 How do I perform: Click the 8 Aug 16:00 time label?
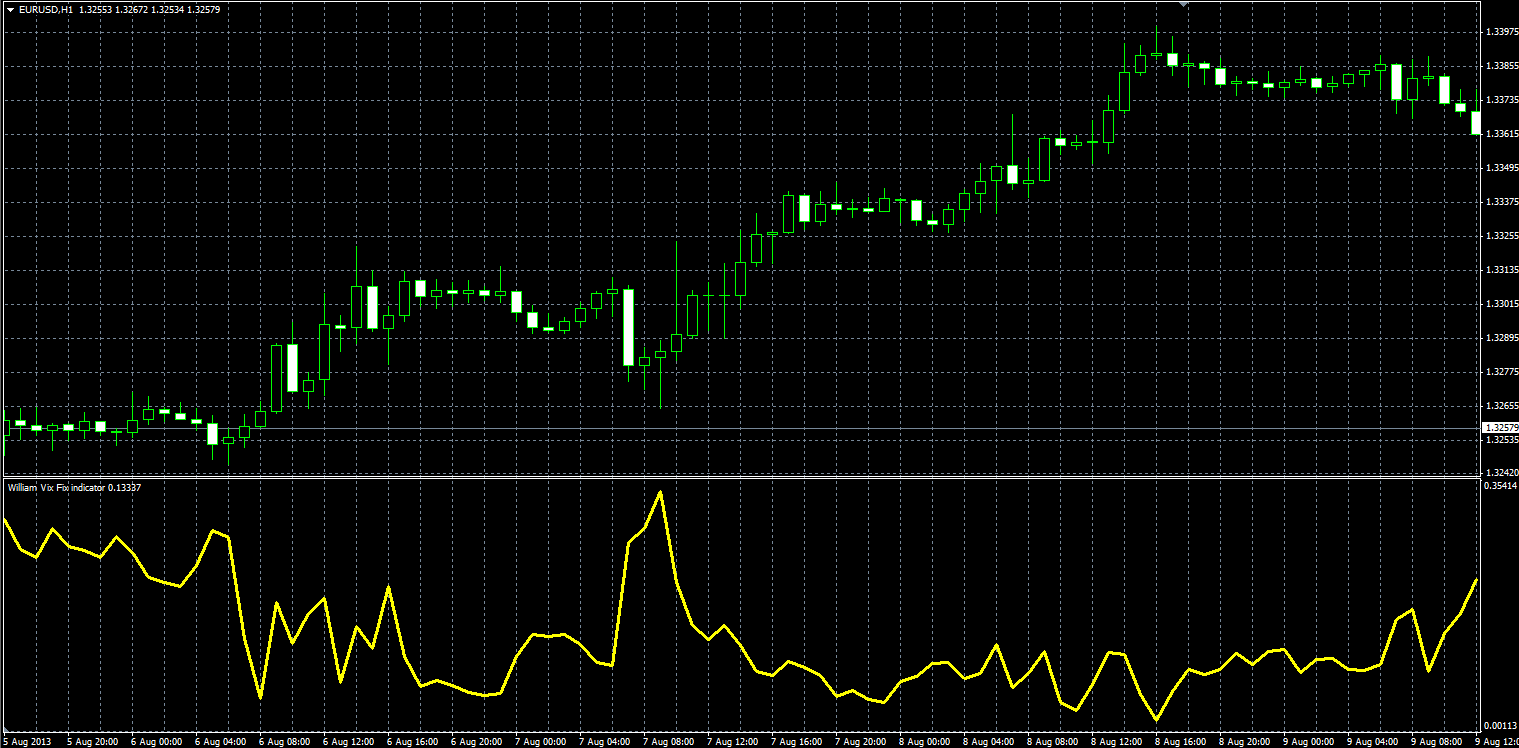coord(1180,742)
